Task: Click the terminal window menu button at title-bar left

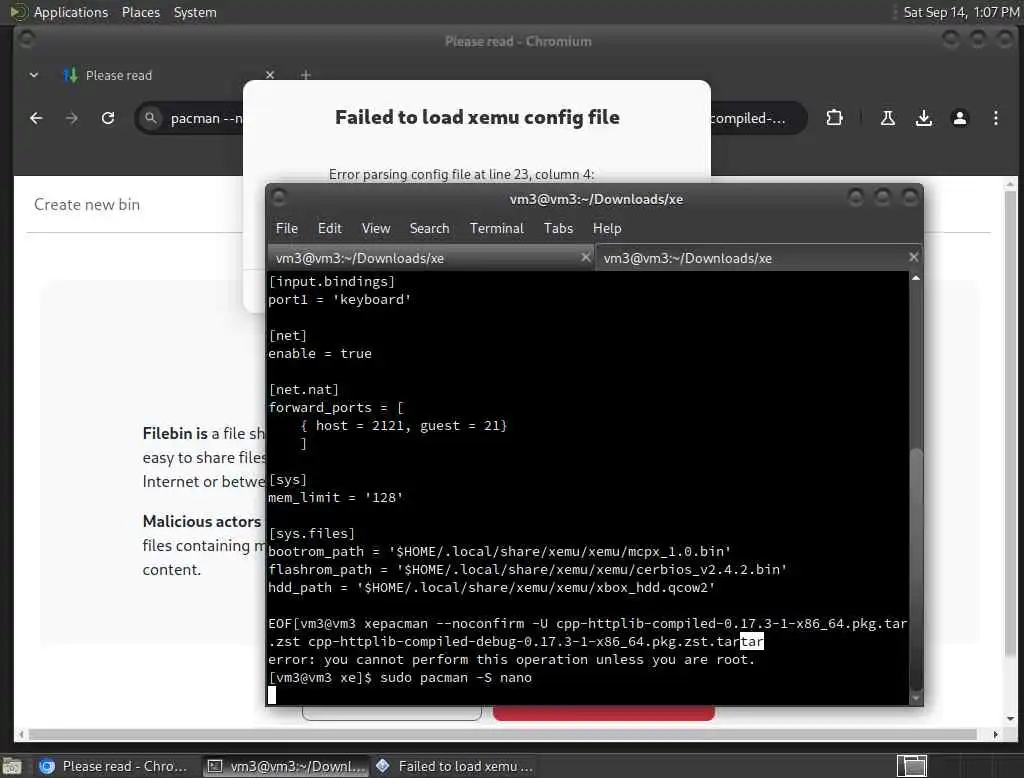Action: tap(279, 197)
